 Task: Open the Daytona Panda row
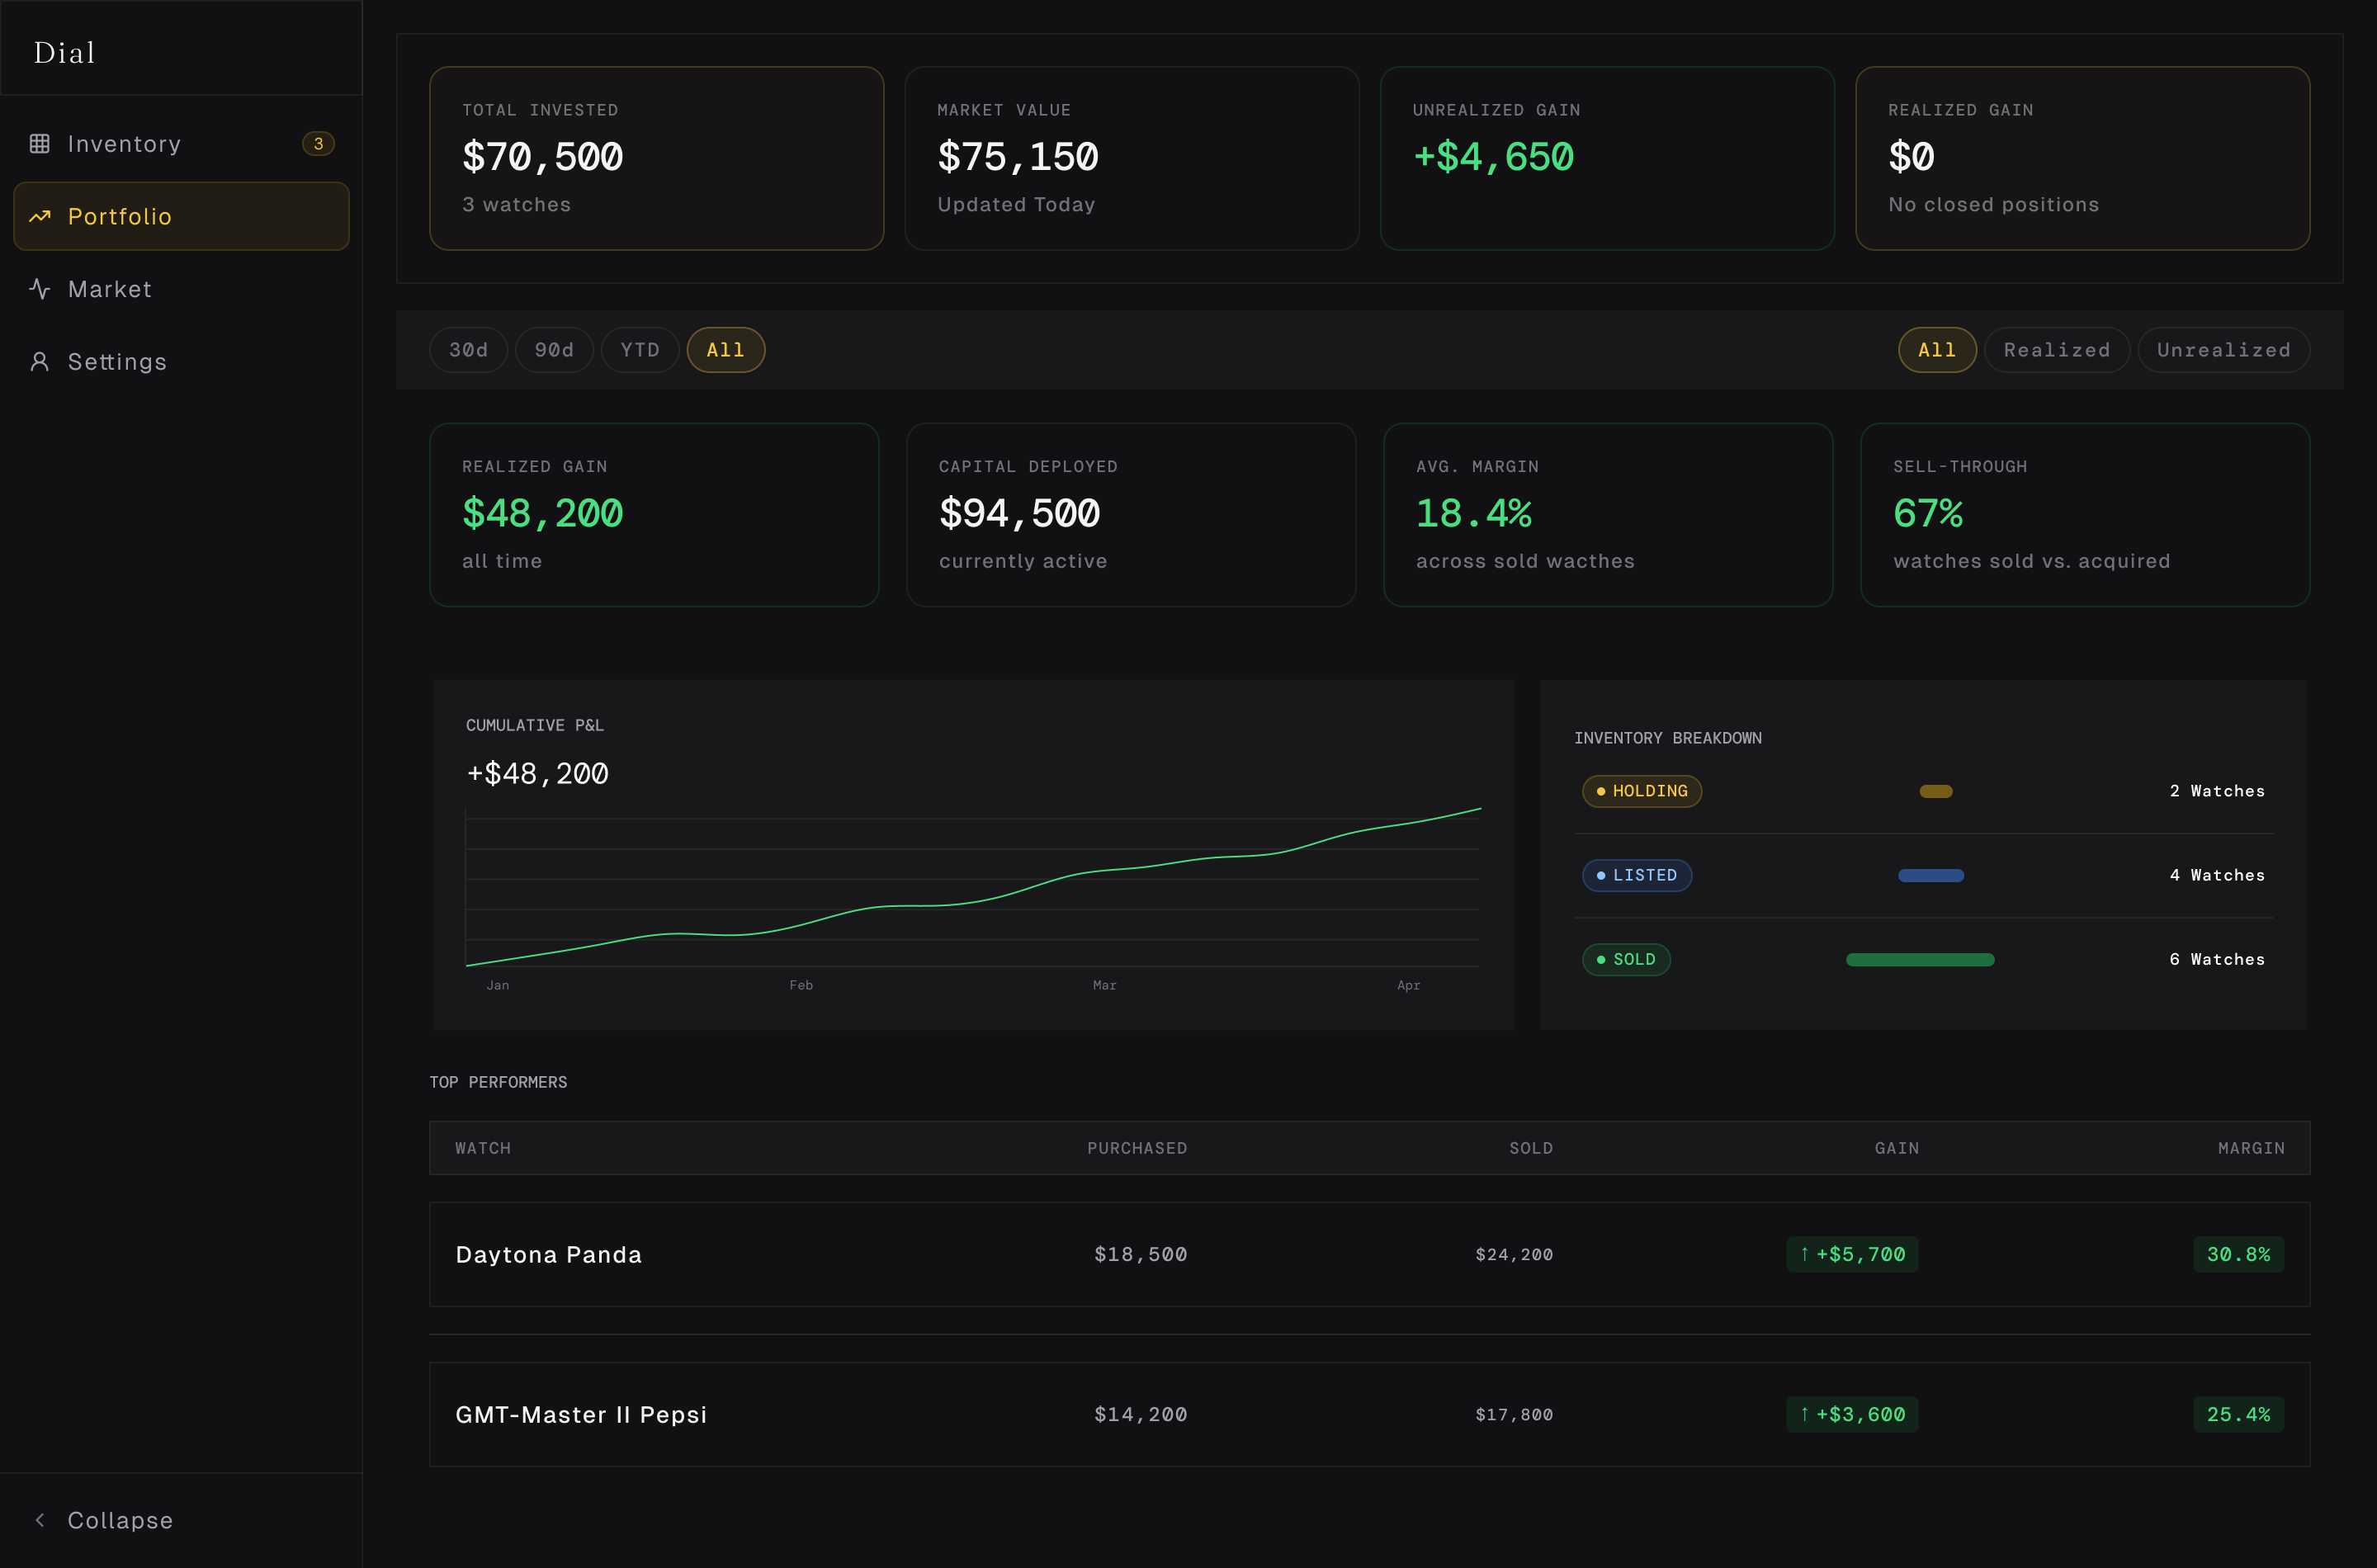1369,1254
